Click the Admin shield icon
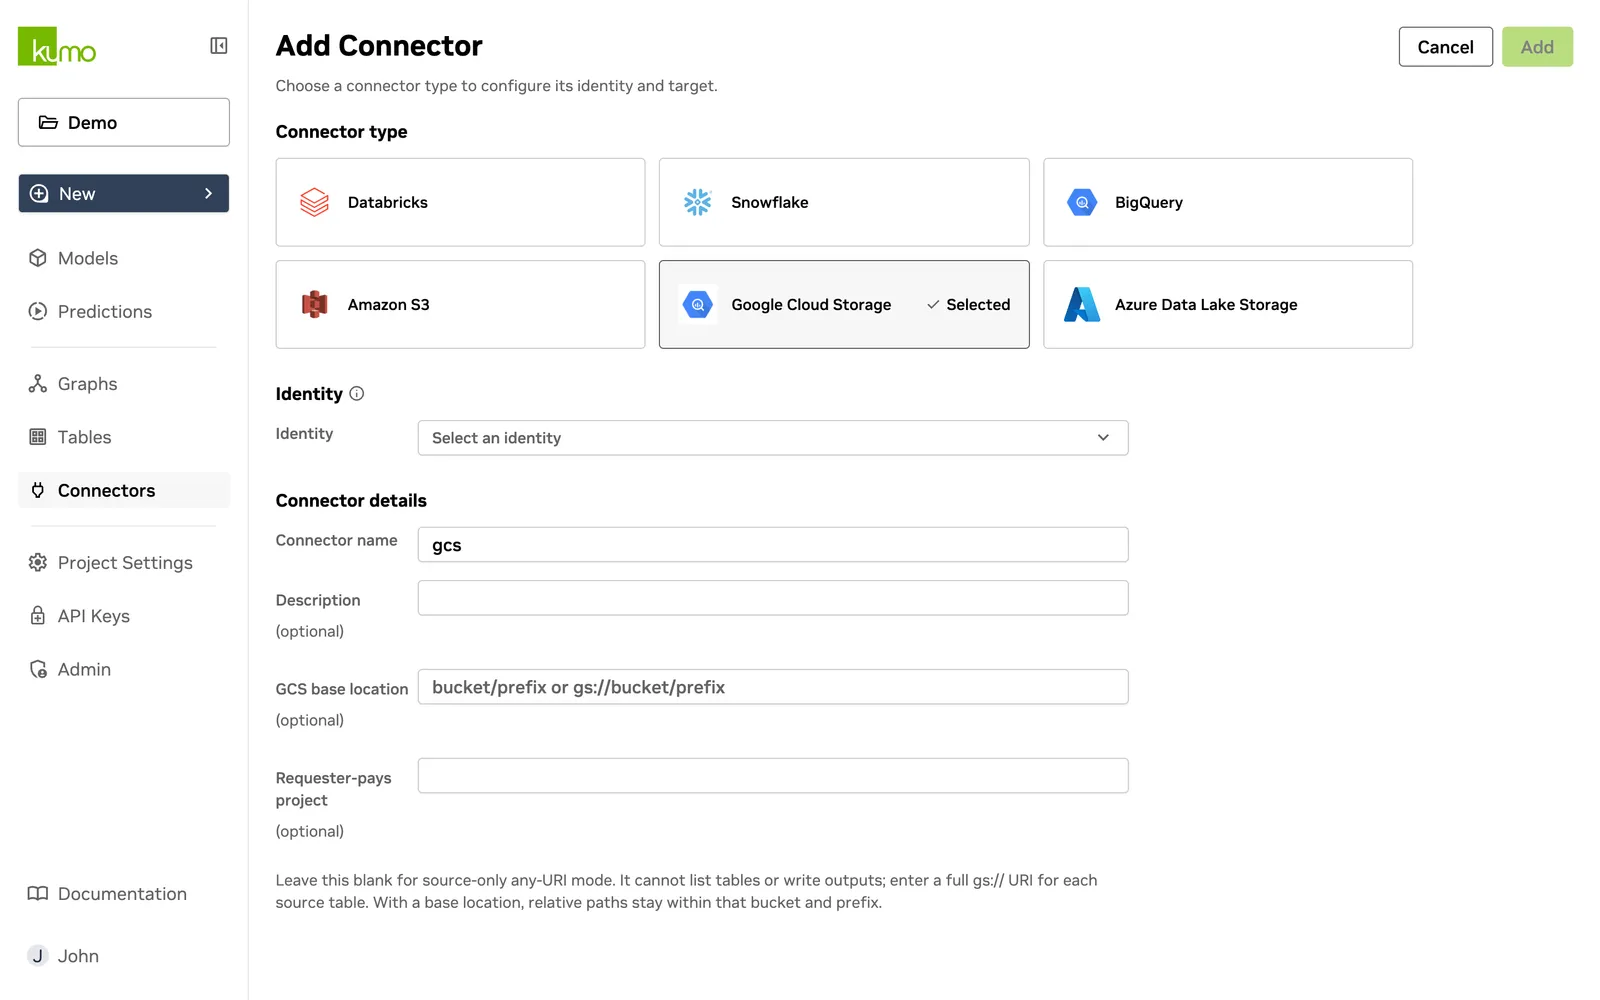 [38, 669]
